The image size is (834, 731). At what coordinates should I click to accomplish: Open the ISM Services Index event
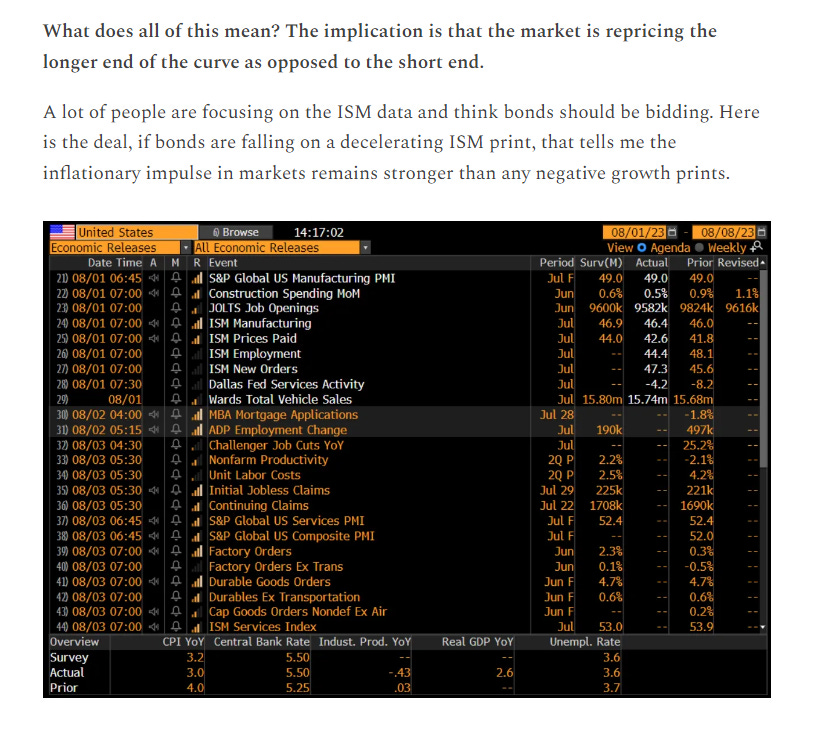click(x=262, y=627)
